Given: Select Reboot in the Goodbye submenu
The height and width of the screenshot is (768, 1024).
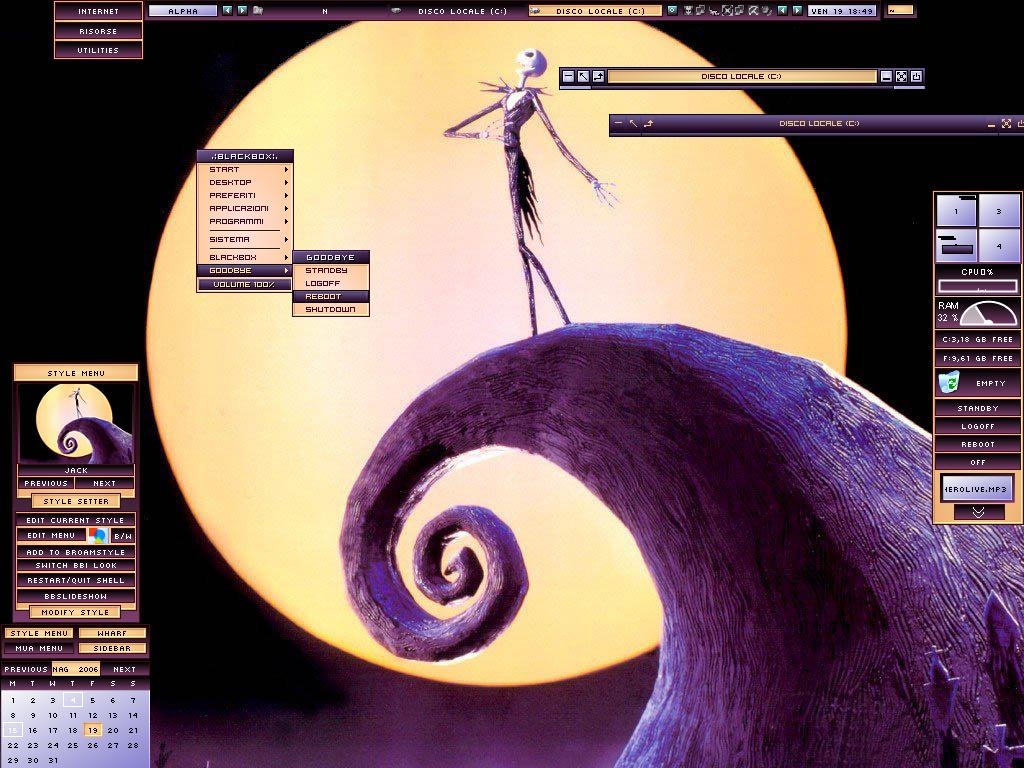Looking at the screenshot, I should (331, 296).
